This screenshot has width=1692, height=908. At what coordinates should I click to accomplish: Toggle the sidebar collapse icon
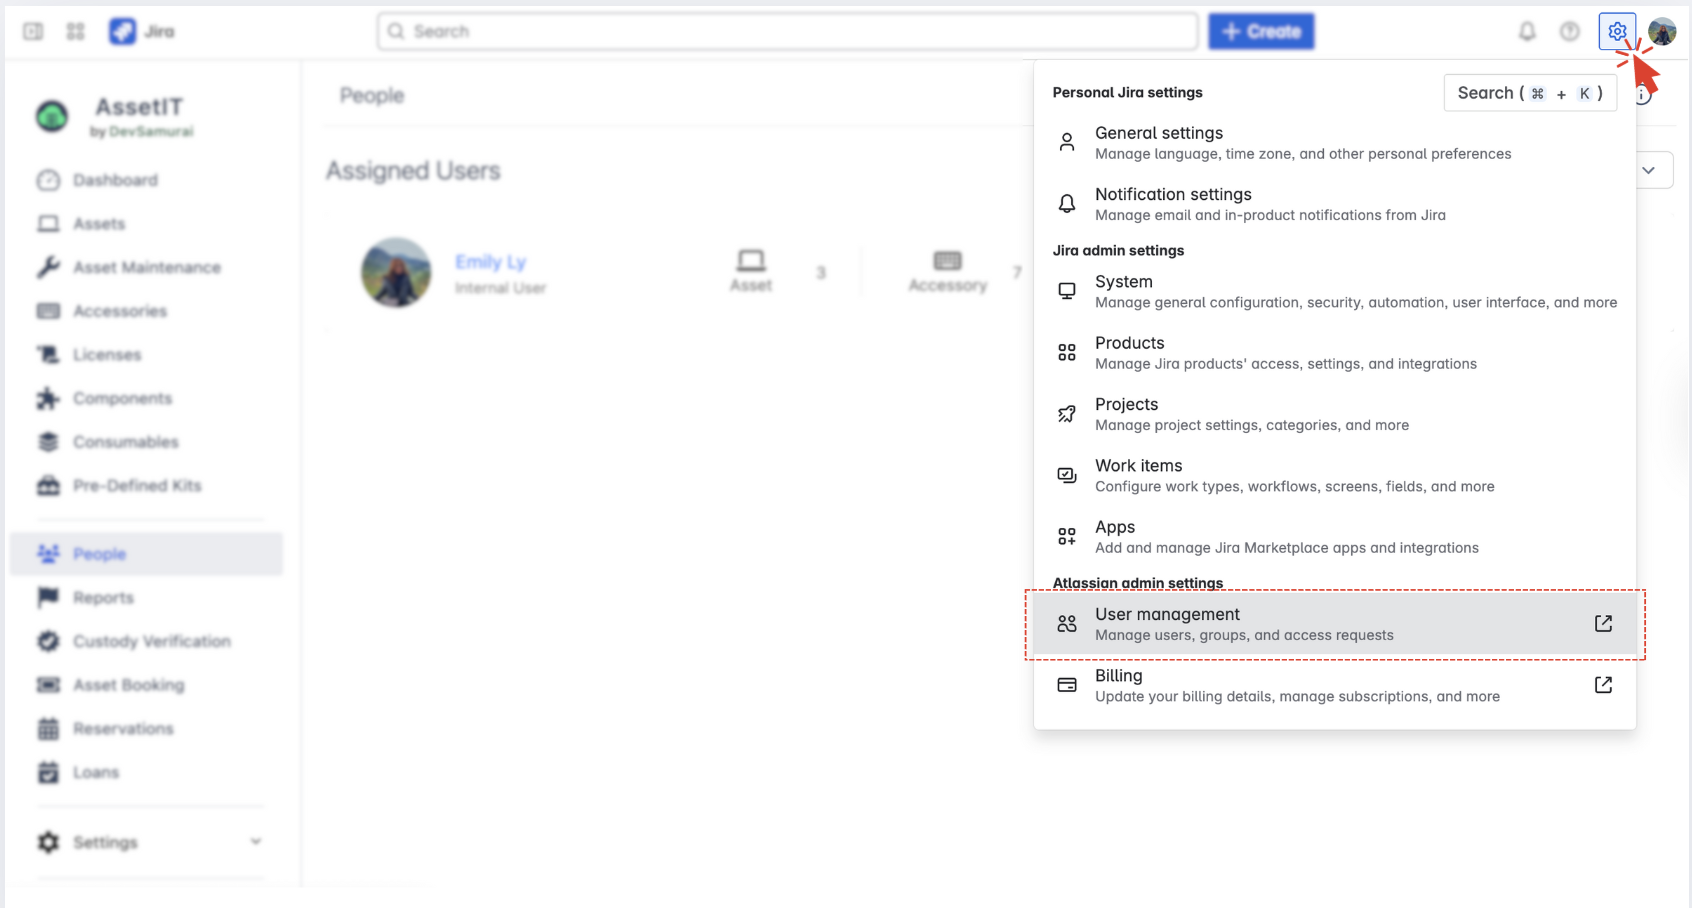[x=33, y=32]
